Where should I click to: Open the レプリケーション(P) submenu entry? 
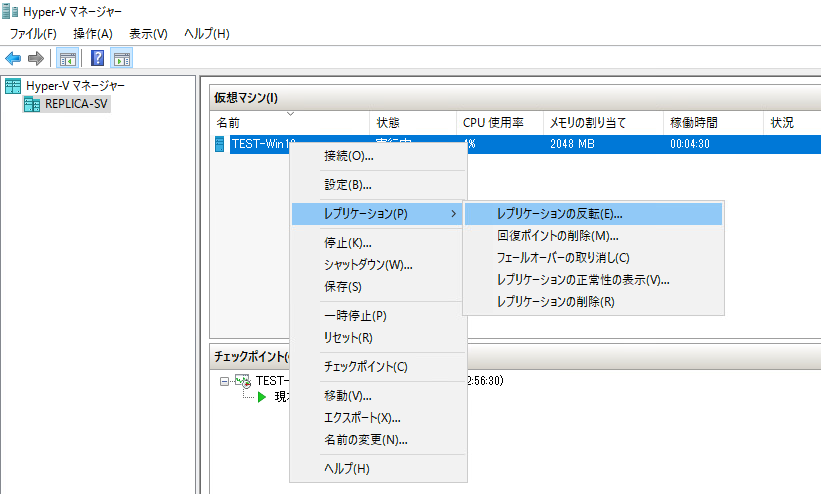coord(377,214)
